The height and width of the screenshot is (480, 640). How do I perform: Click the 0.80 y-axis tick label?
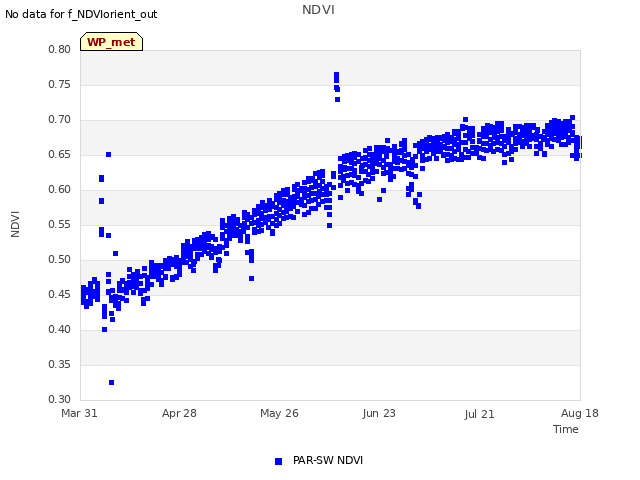[x=60, y=49]
